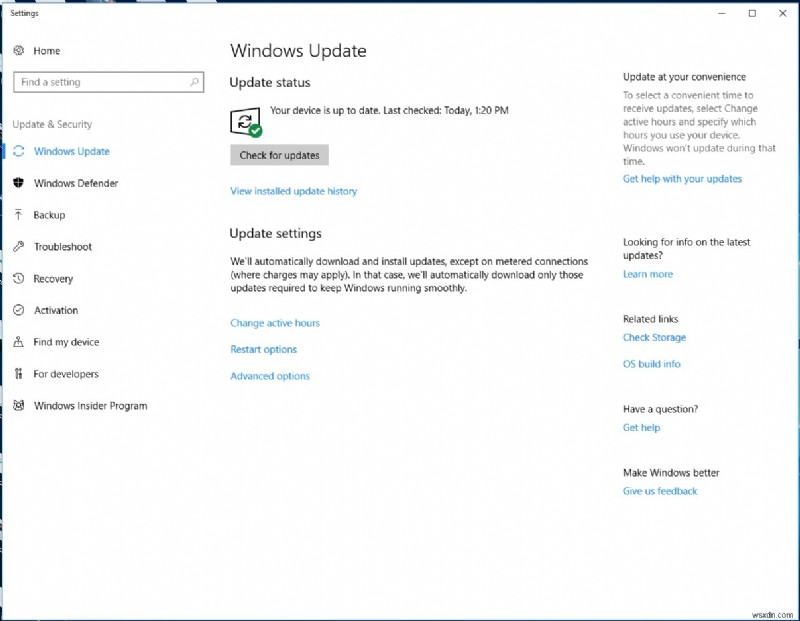The image size is (800, 621).
Task: Click the Recovery clock icon
Action: pos(19,278)
